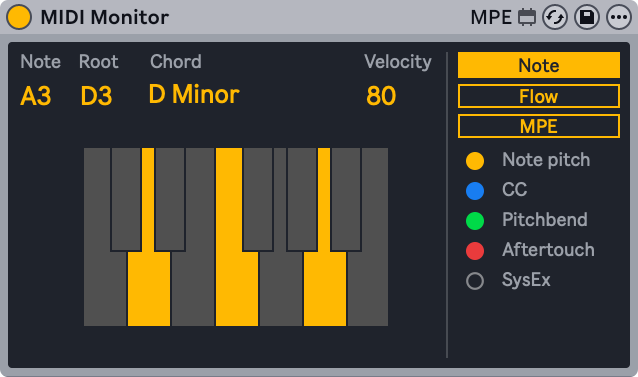Toggle the red Aftertouch filter

475,251
